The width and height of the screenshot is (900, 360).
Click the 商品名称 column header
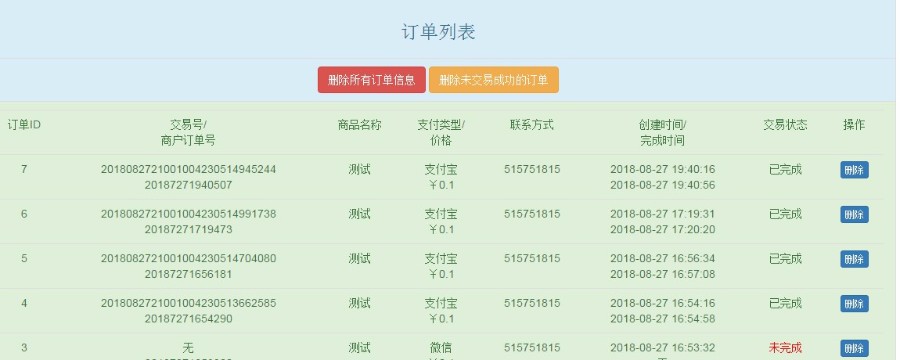coord(359,125)
